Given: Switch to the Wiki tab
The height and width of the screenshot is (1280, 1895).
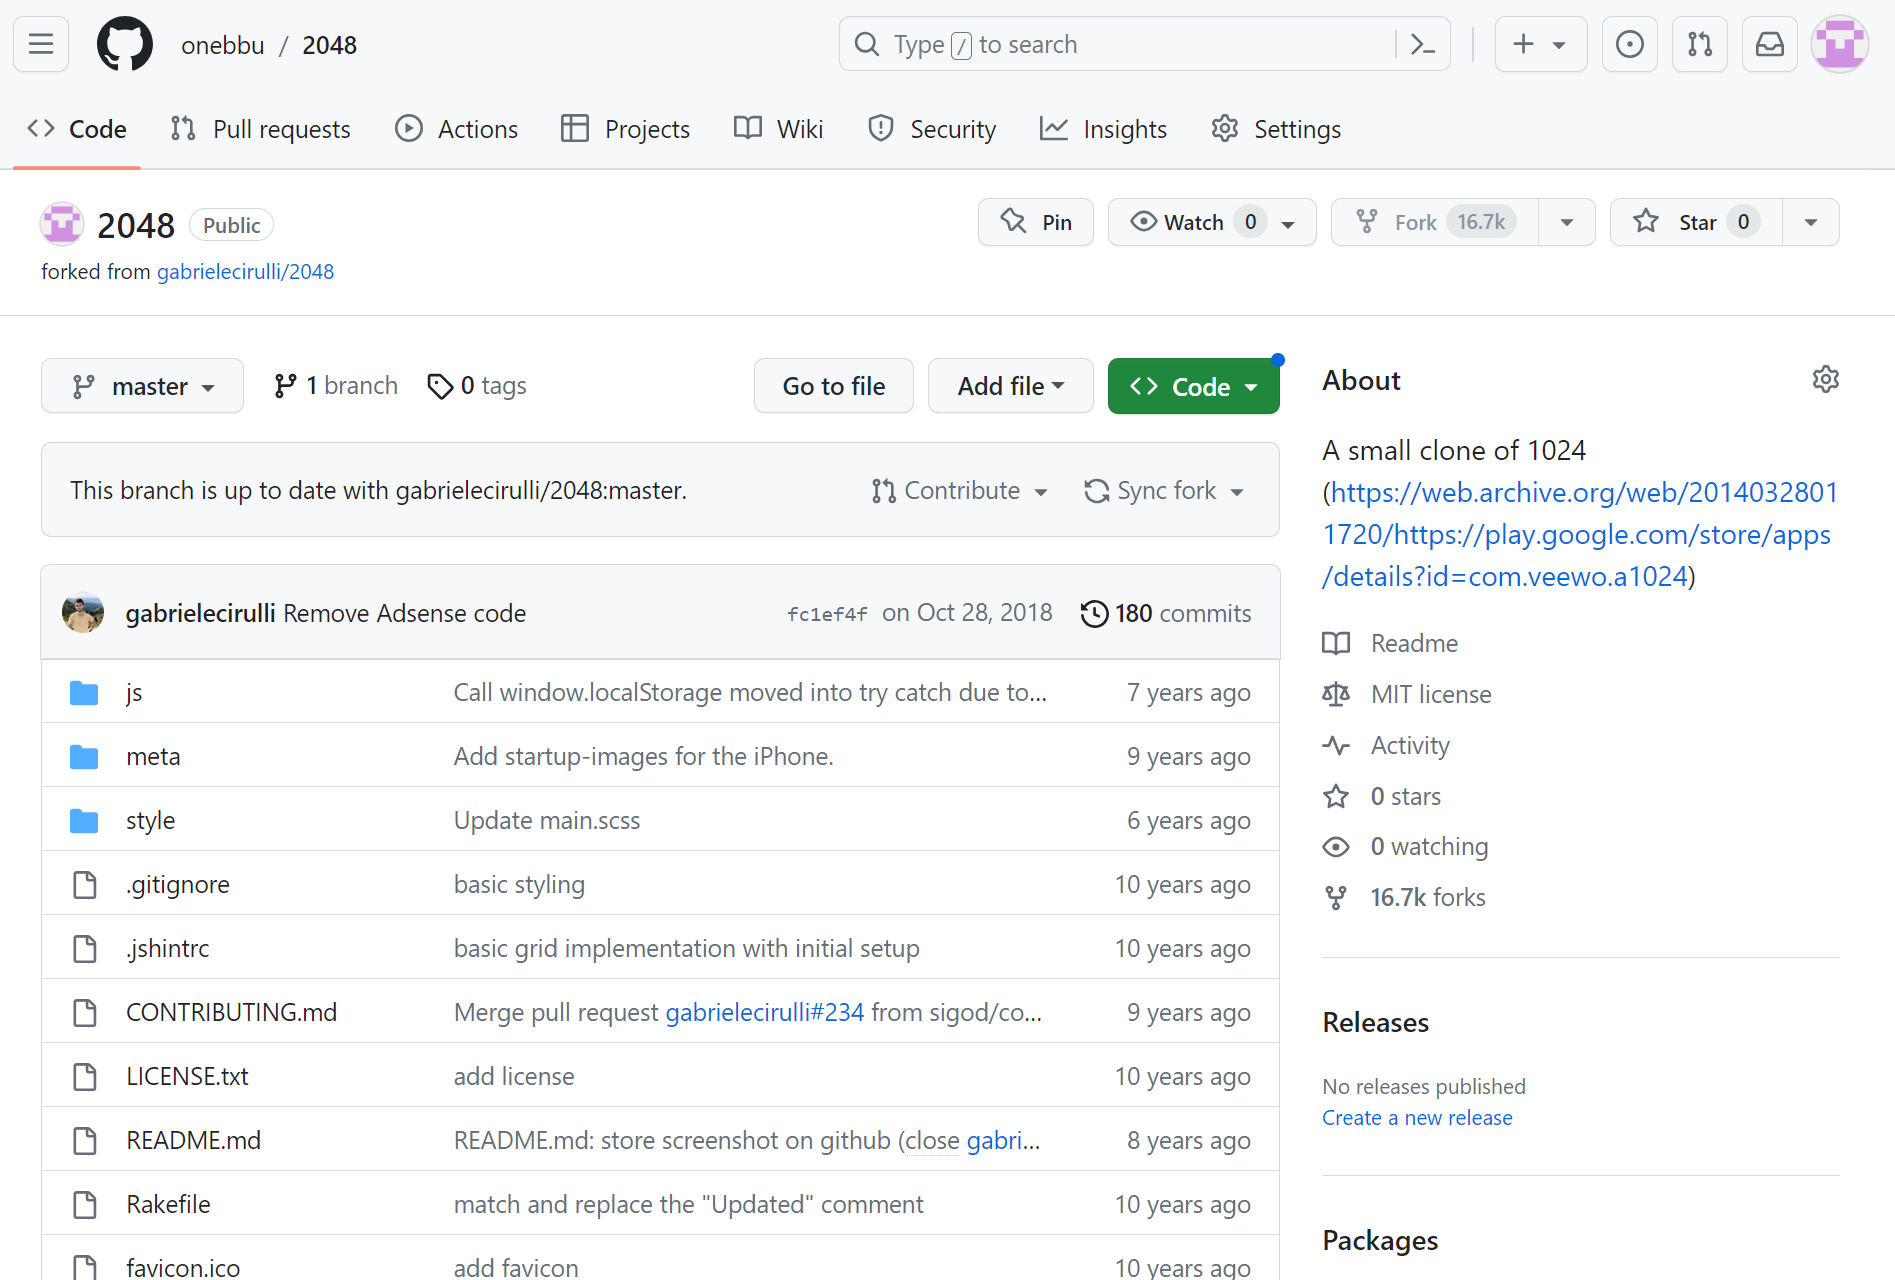Looking at the screenshot, I should tap(778, 129).
